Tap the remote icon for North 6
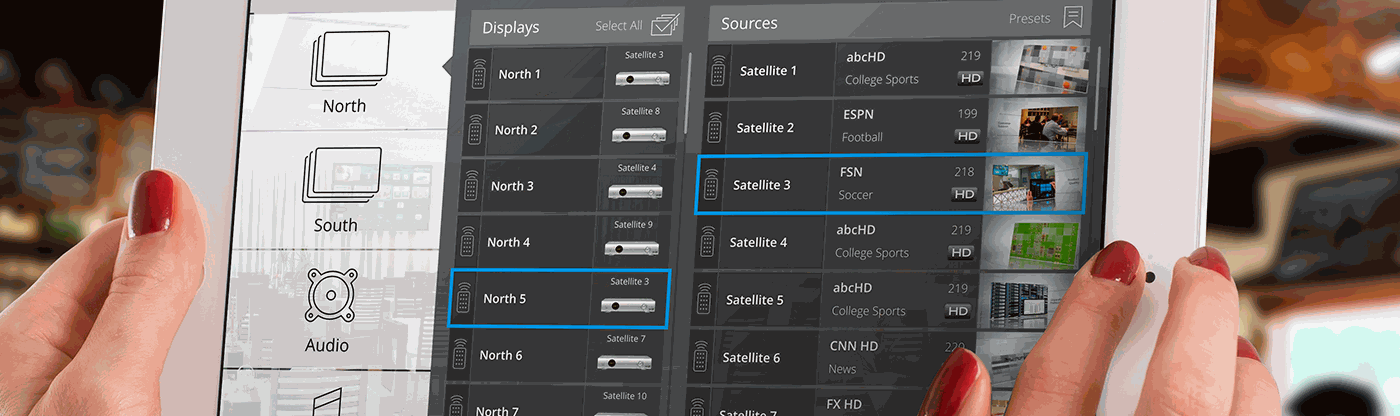The height and width of the screenshot is (416, 1400). [x=459, y=354]
